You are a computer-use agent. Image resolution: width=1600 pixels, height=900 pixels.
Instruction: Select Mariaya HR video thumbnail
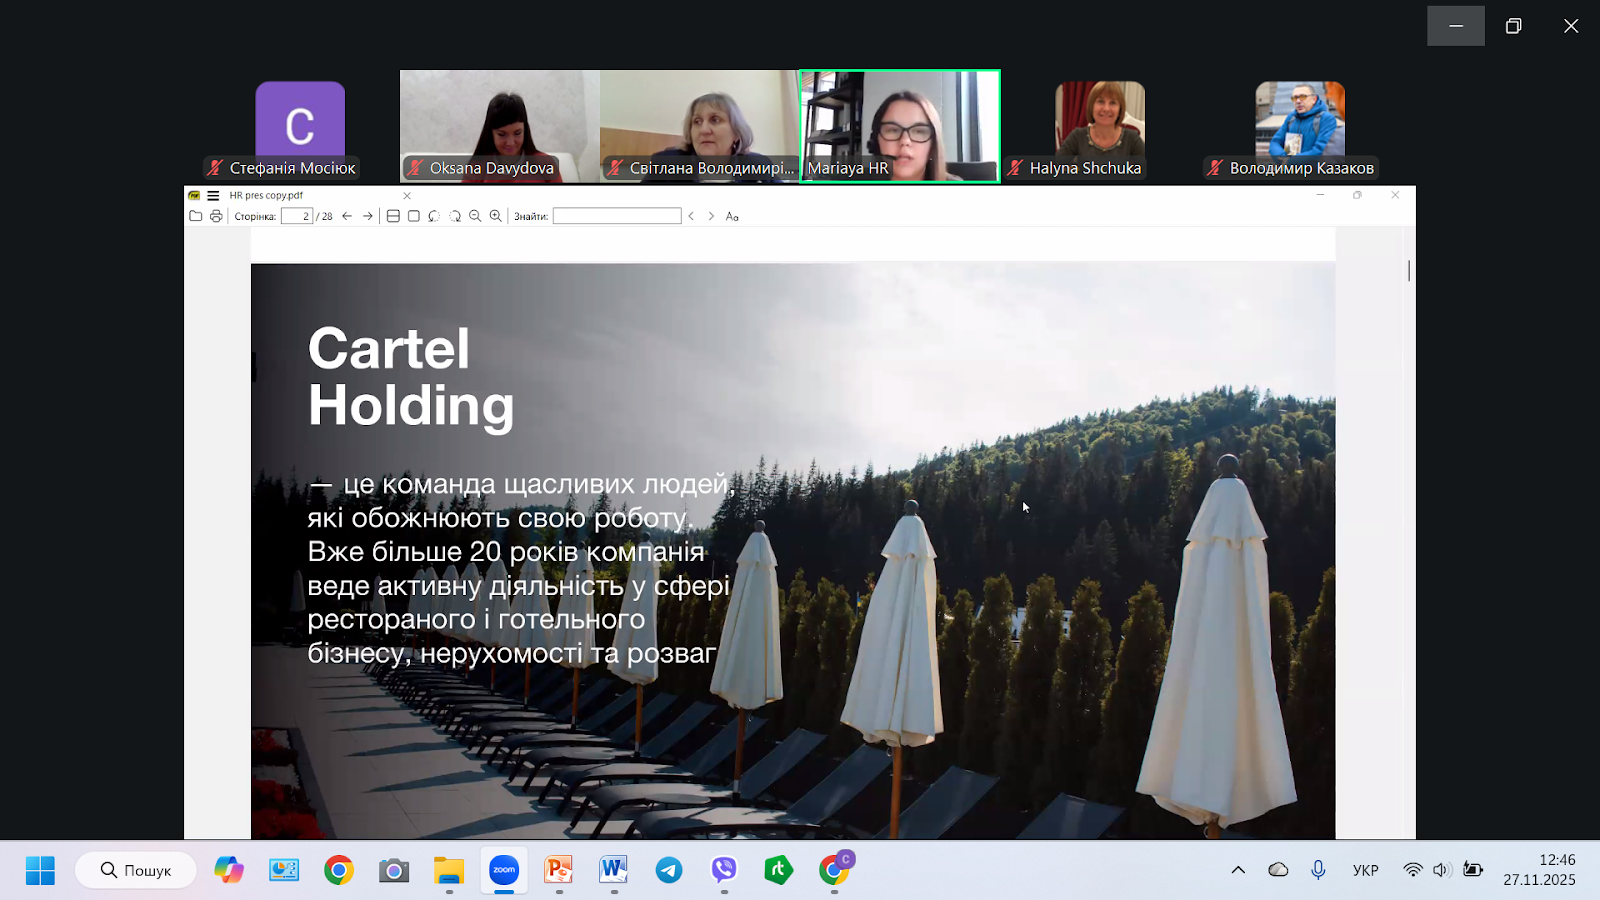point(900,126)
